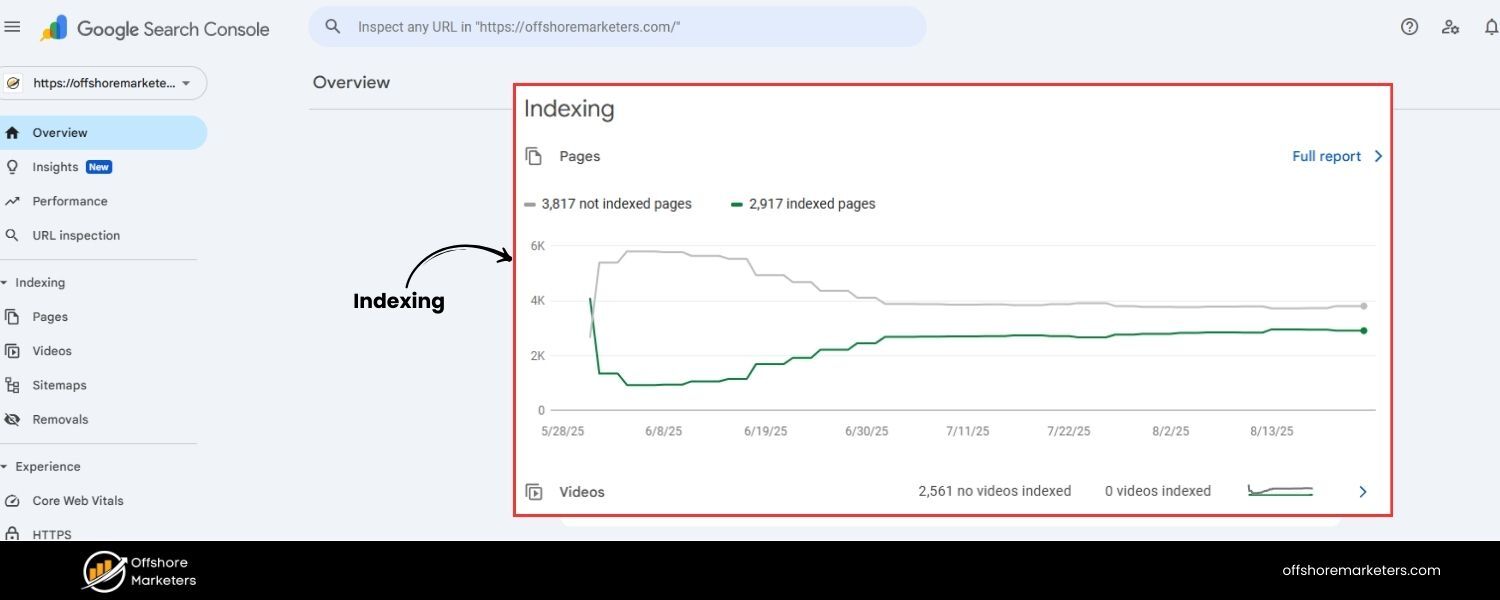
Task: Click the small videos trend sparkline chart
Action: click(1281, 491)
